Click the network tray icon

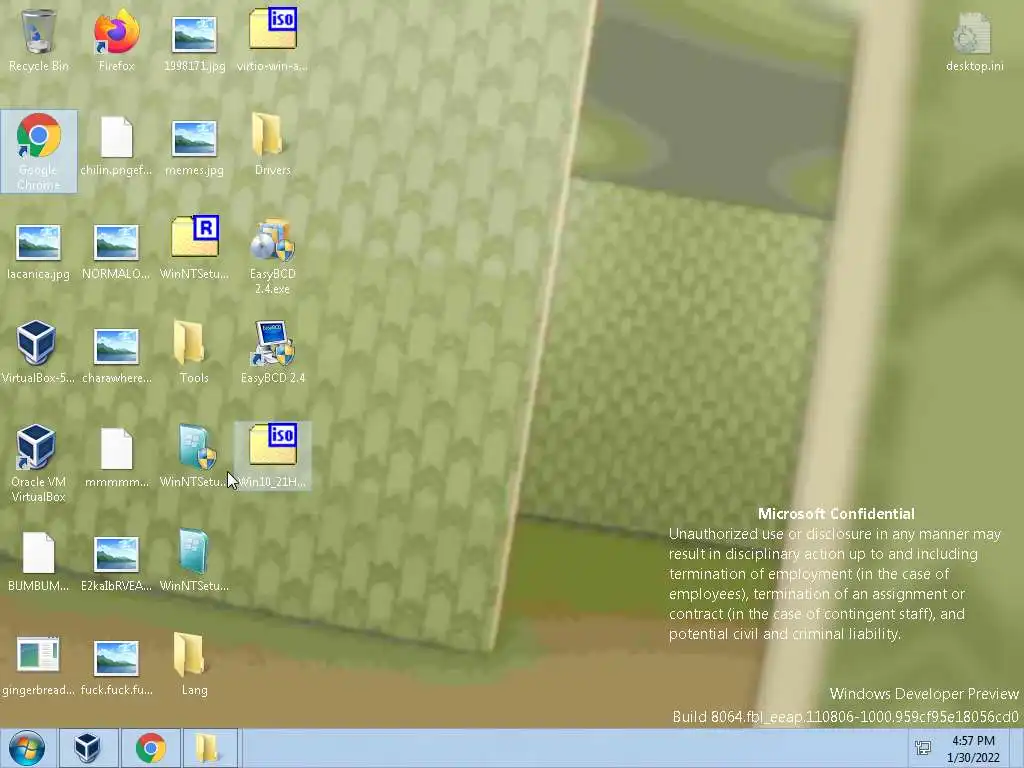click(923, 748)
